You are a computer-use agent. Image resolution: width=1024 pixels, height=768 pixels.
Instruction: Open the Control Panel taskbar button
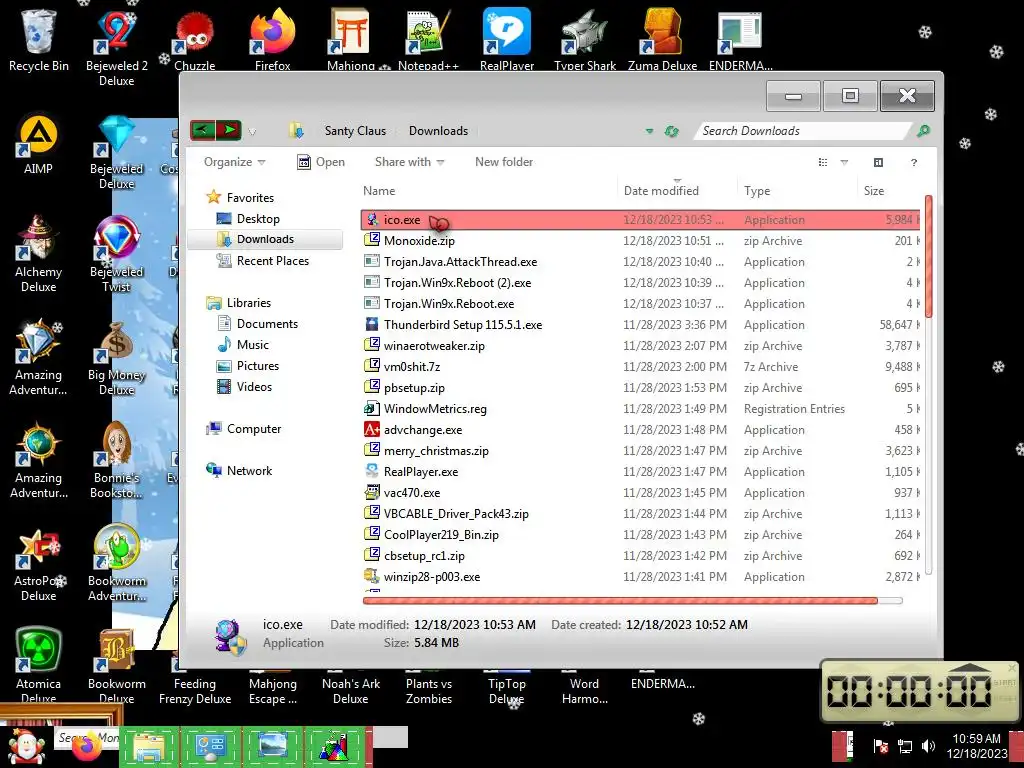(x=210, y=747)
